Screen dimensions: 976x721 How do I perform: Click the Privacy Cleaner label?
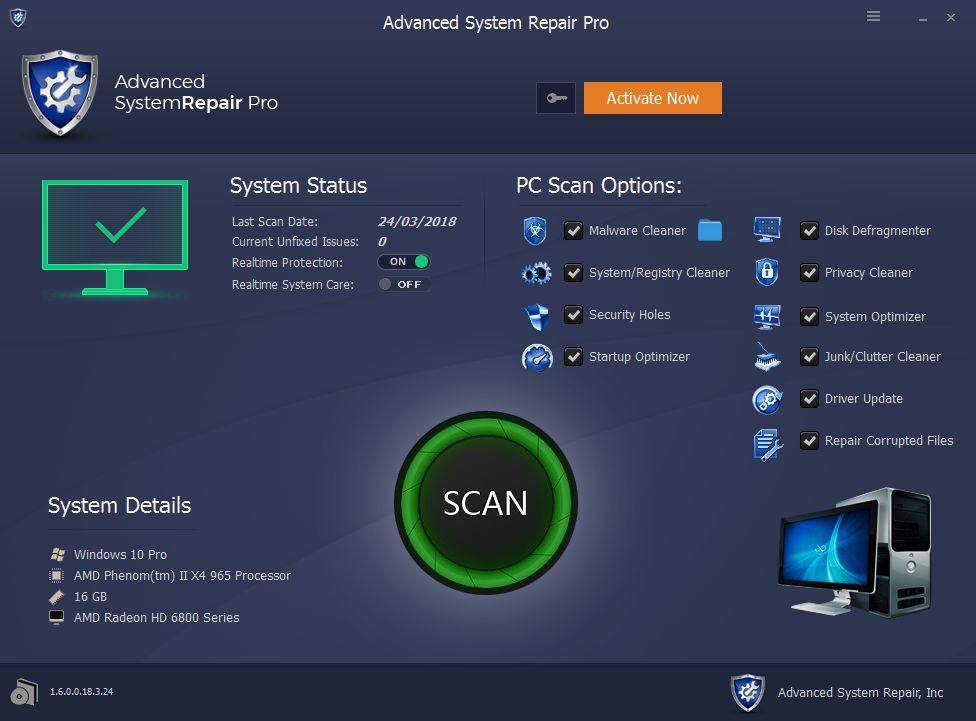pyautogui.click(x=868, y=273)
